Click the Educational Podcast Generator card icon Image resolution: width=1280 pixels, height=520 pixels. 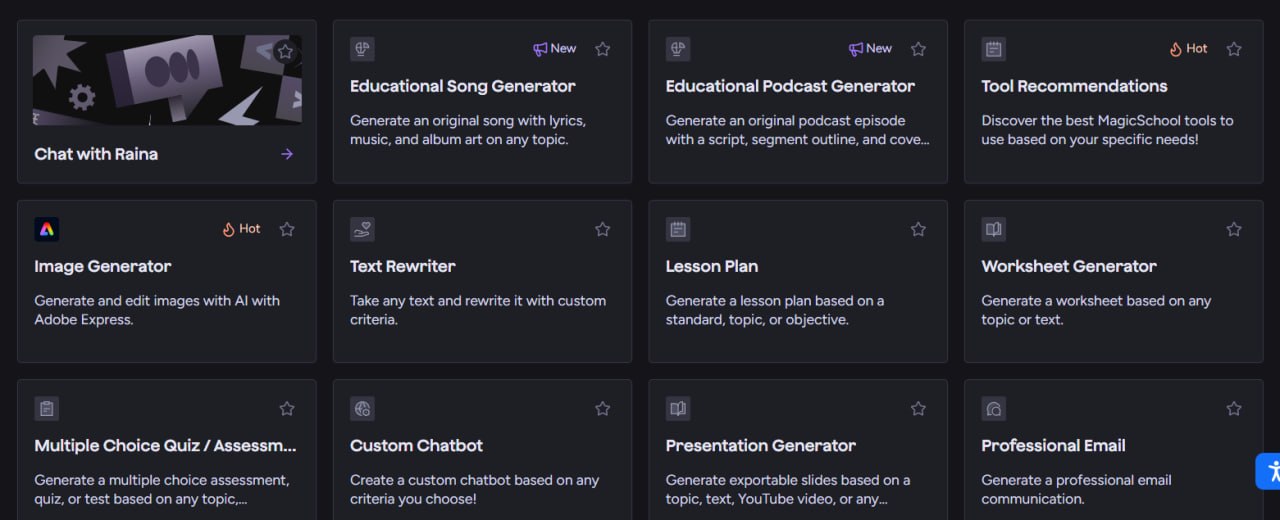point(678,49)
